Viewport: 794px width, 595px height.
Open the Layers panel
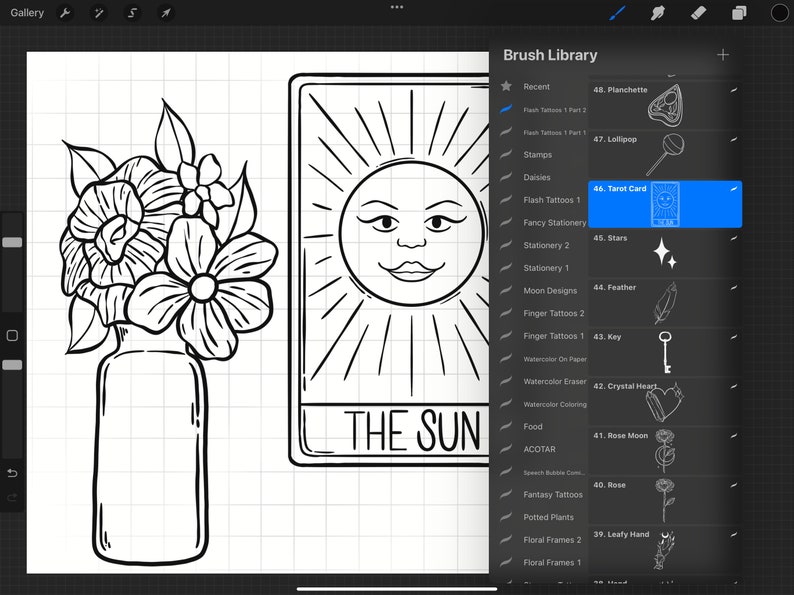click(739, 13)
